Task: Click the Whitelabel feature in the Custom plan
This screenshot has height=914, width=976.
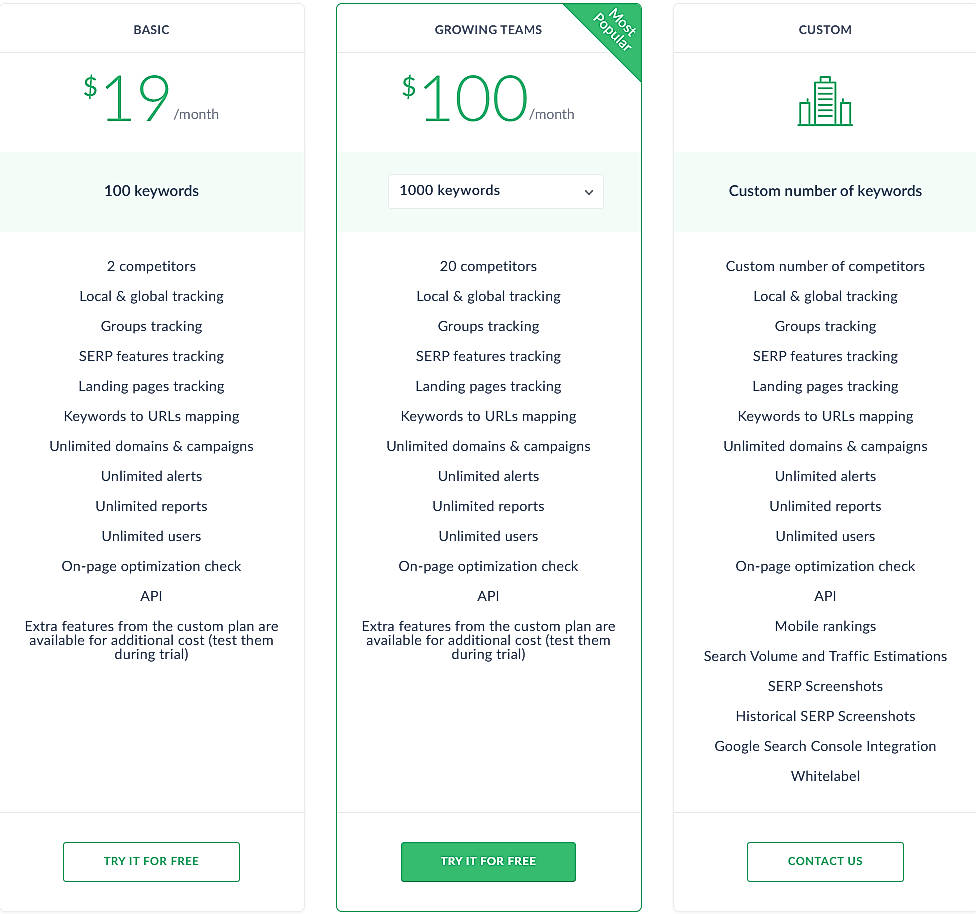Action: tap(824, 776)
